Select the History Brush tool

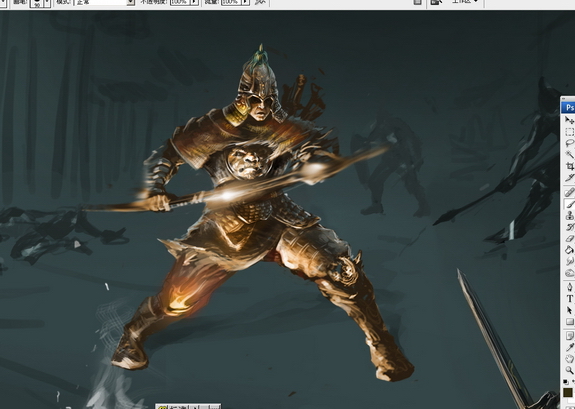pyautogui.click(x=569, y=227)
